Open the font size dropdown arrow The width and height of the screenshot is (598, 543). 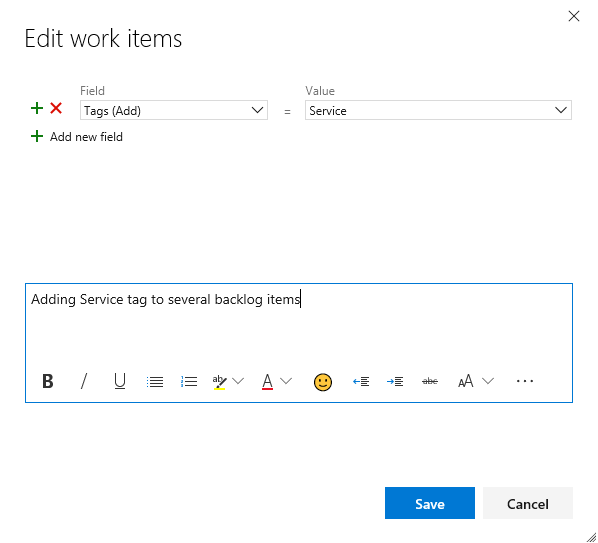click(x=488, y=381)
